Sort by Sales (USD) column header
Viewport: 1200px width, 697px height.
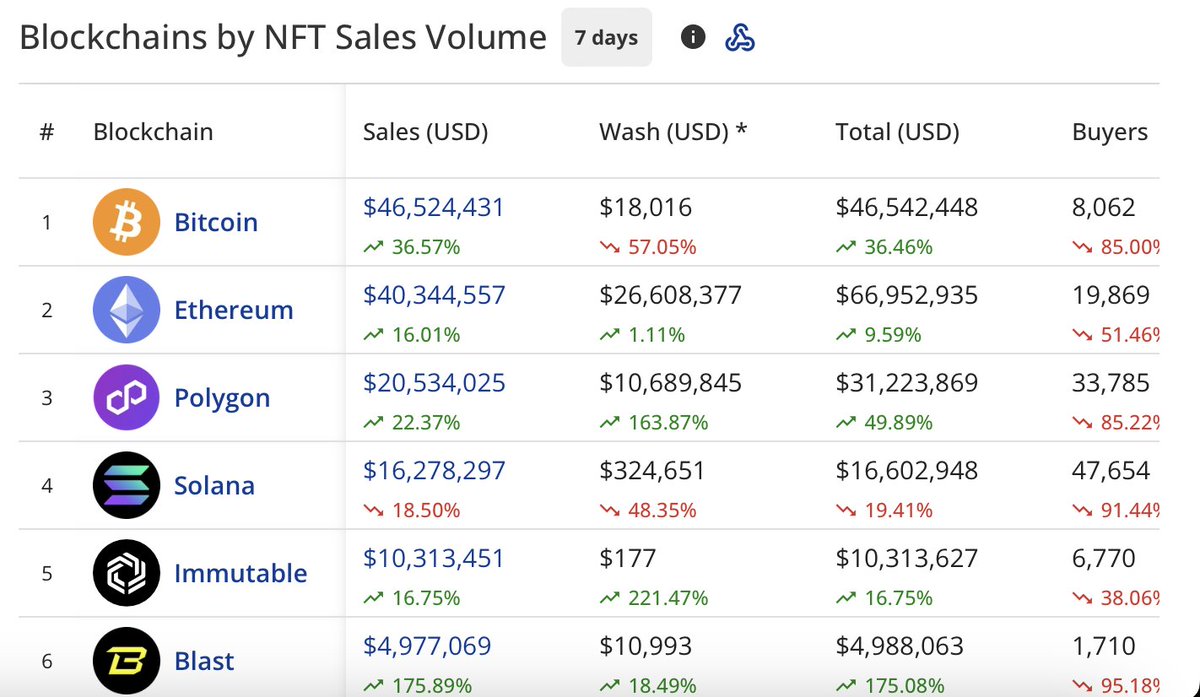pyautogui.click(x=425, y=132)
